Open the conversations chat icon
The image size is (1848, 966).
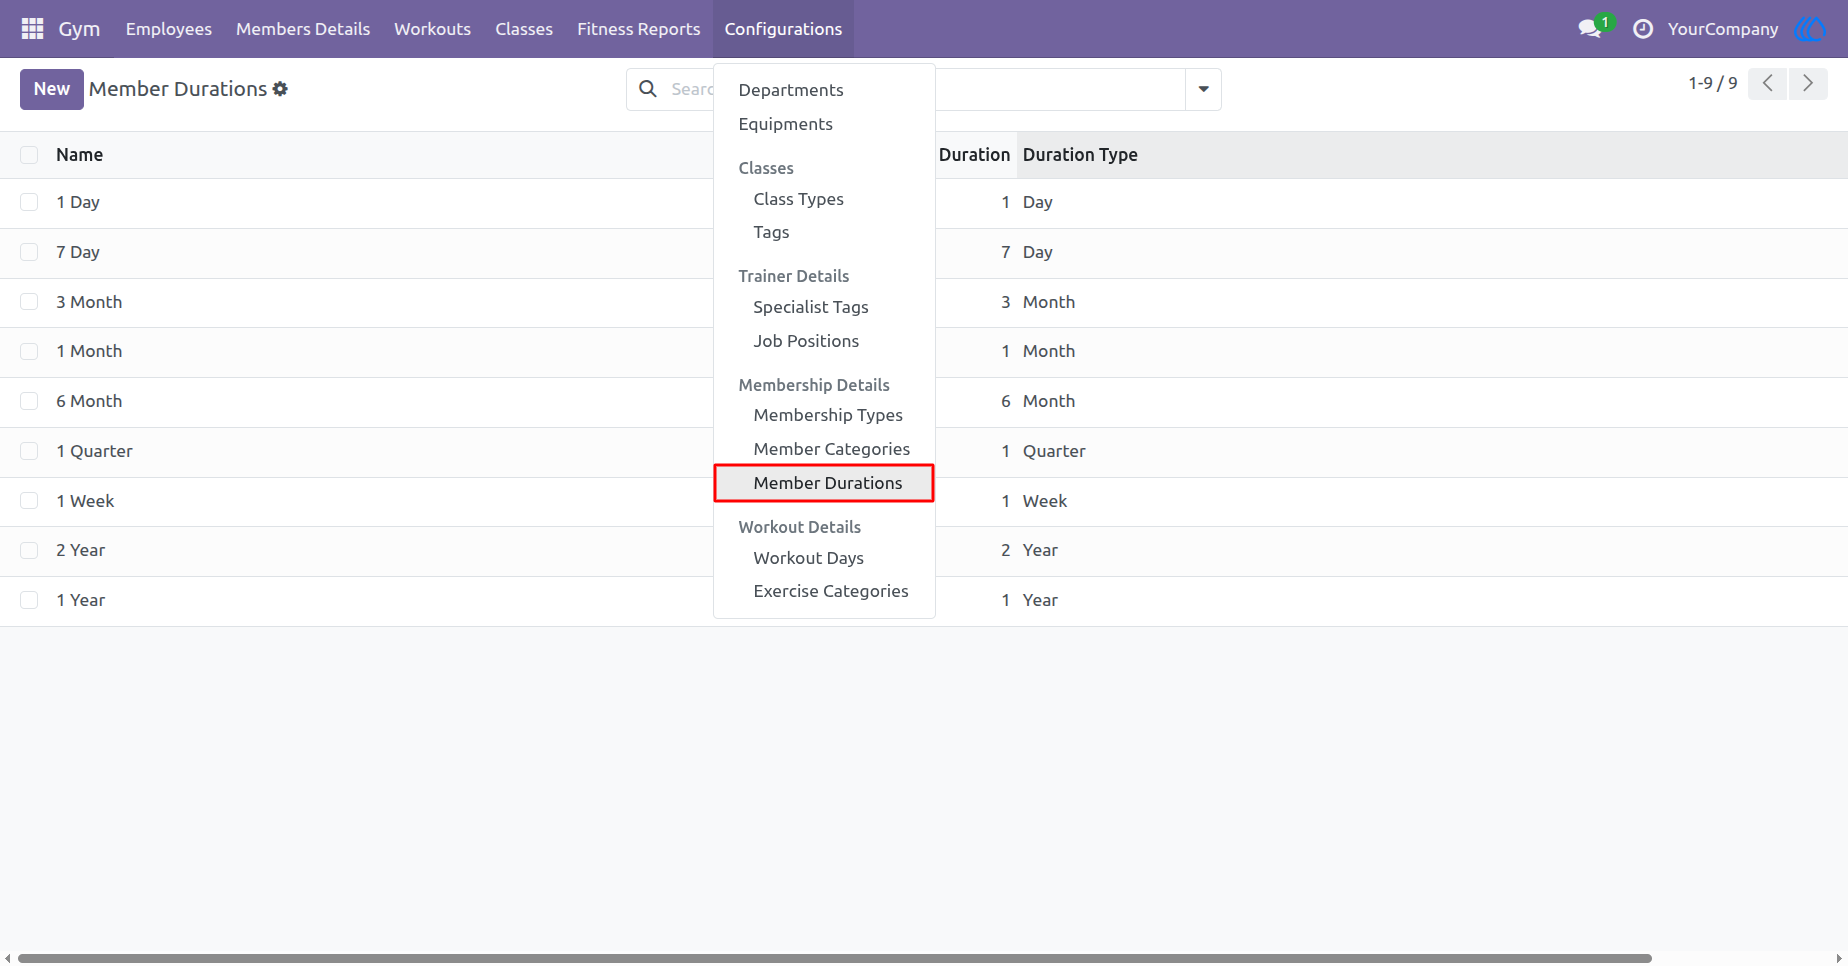[x=1590, y=29]
